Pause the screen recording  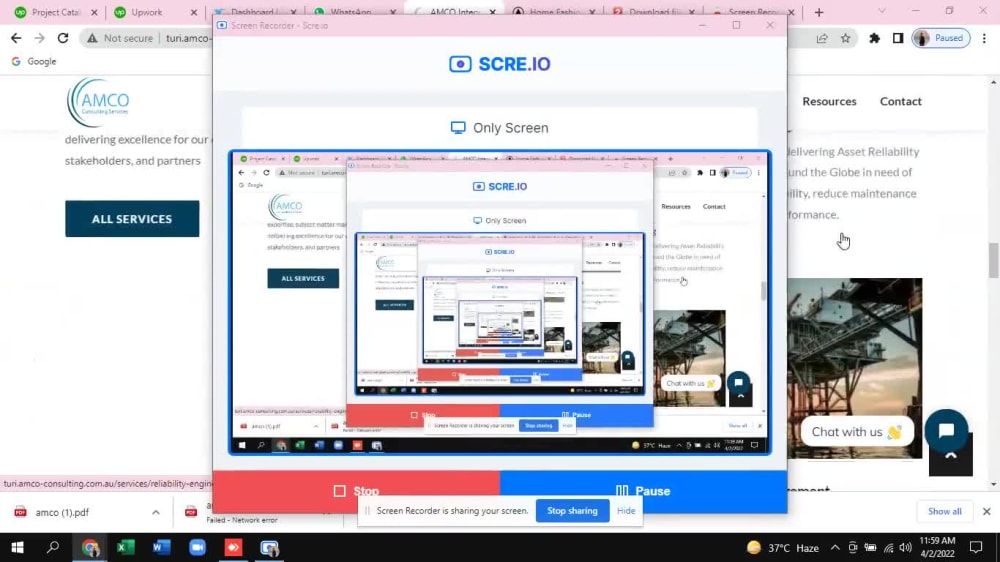[x=643, y=491]
